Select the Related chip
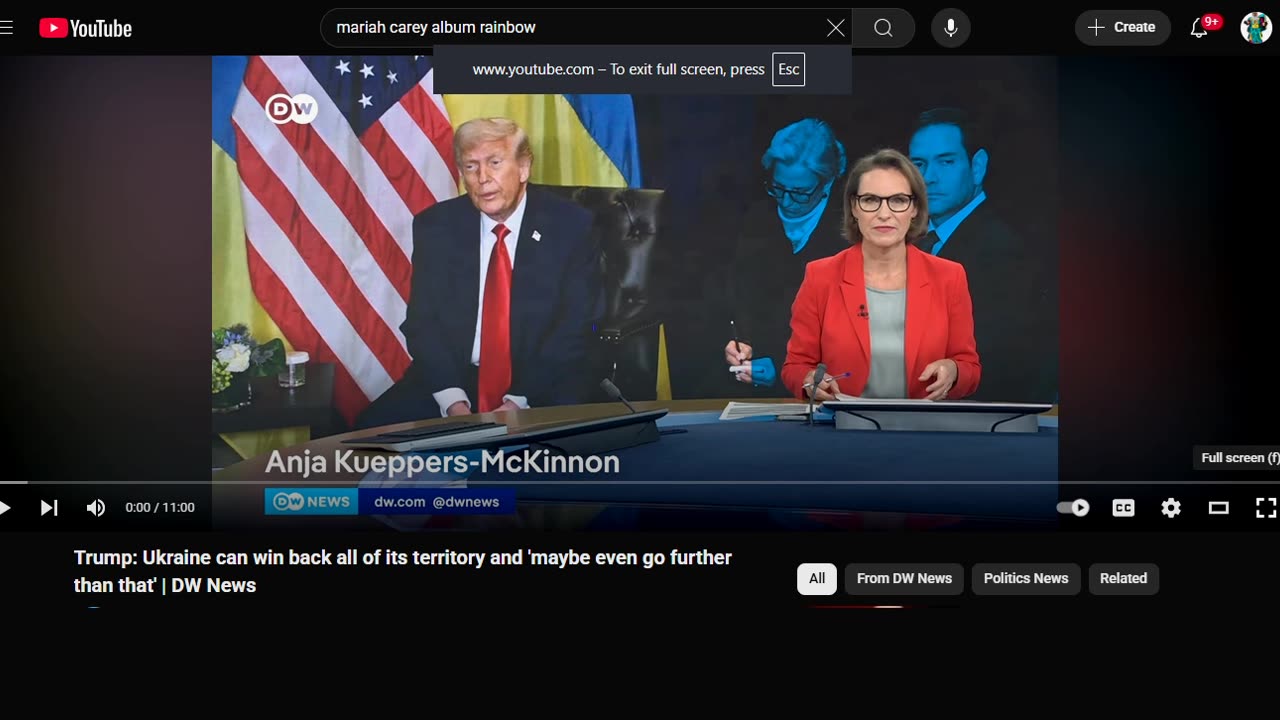The width and height of the screenshot is (1280, 720). tap(1123, 579)
